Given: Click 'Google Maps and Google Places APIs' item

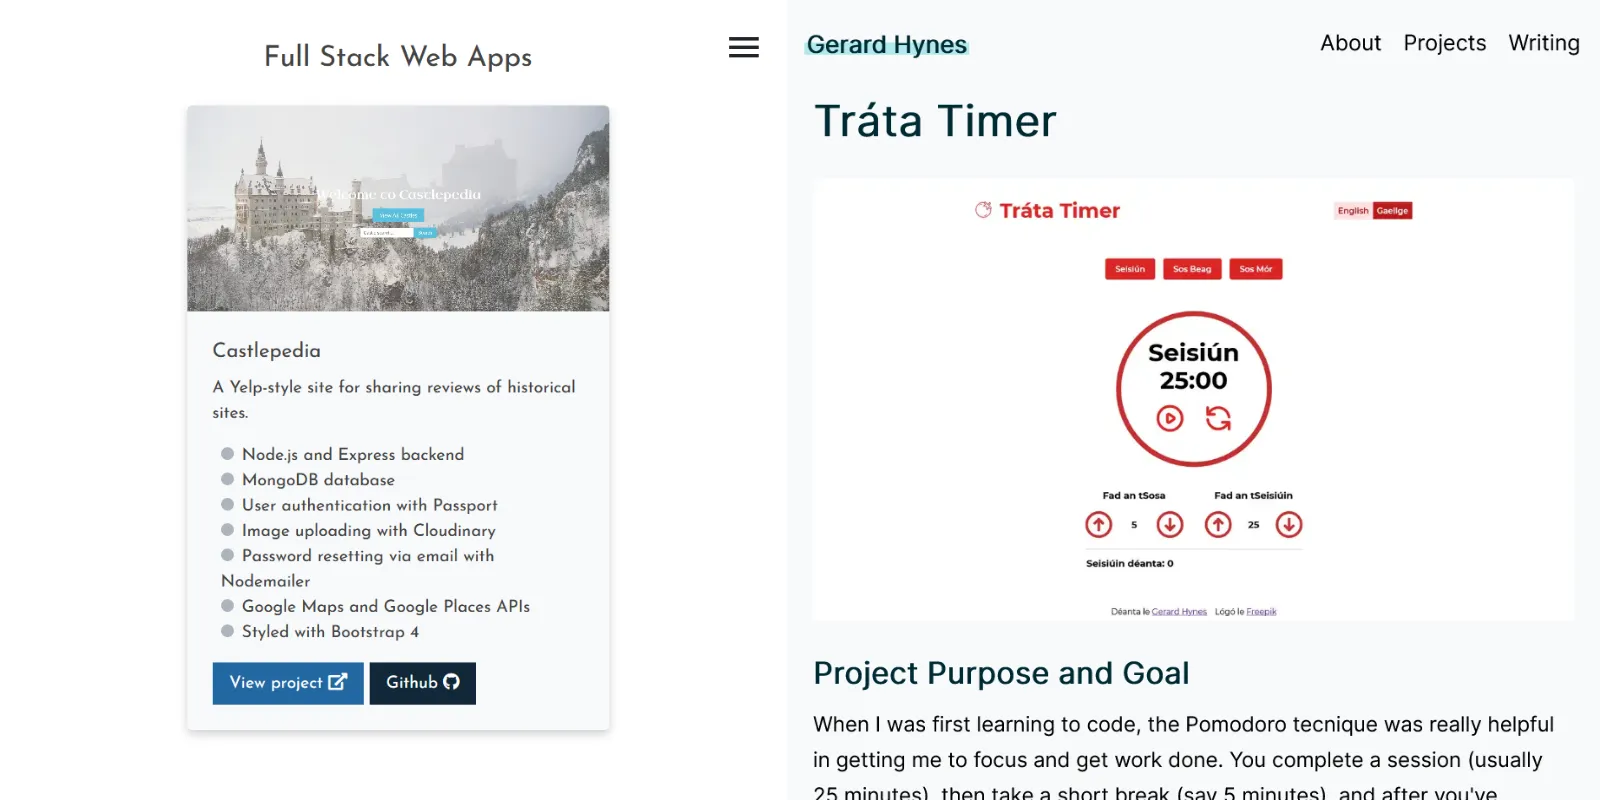Looking at the screenshot, I should pos(386,606).
